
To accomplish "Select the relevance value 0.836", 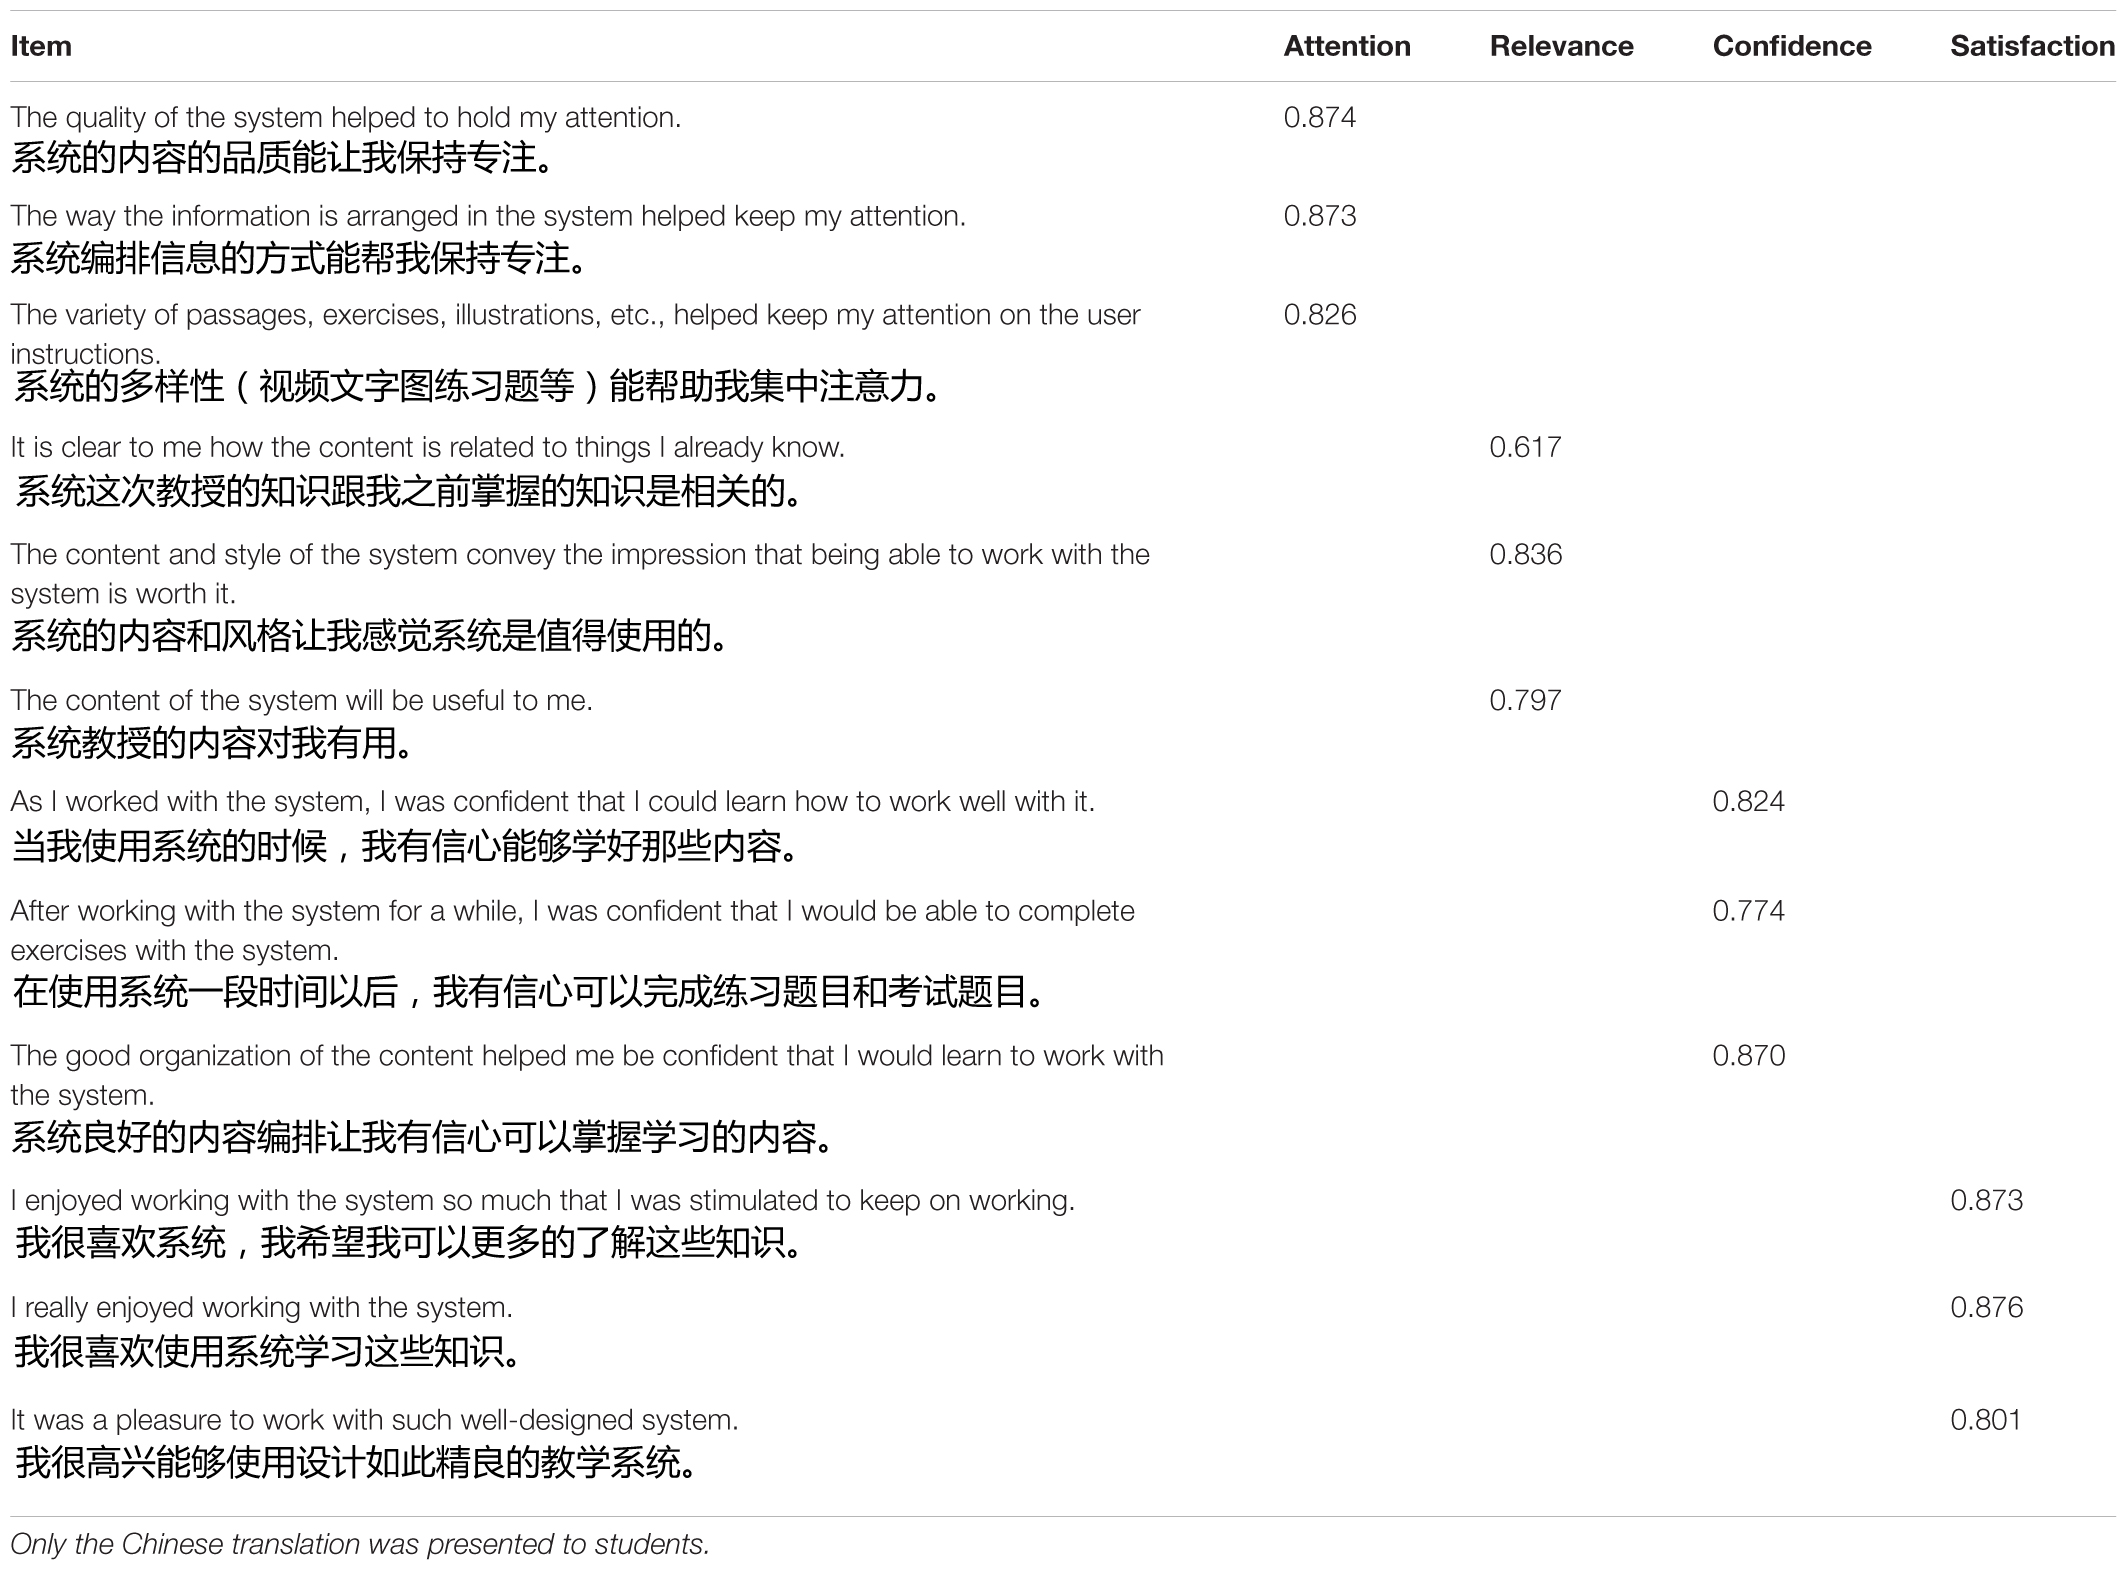I will pyautogui.click(x=1525, y=554).
